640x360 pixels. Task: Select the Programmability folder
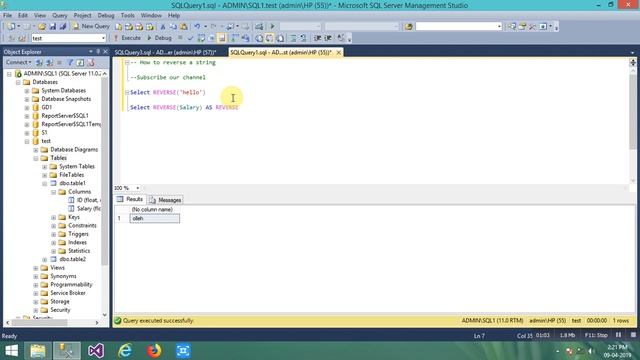click(x=71, y=284)
